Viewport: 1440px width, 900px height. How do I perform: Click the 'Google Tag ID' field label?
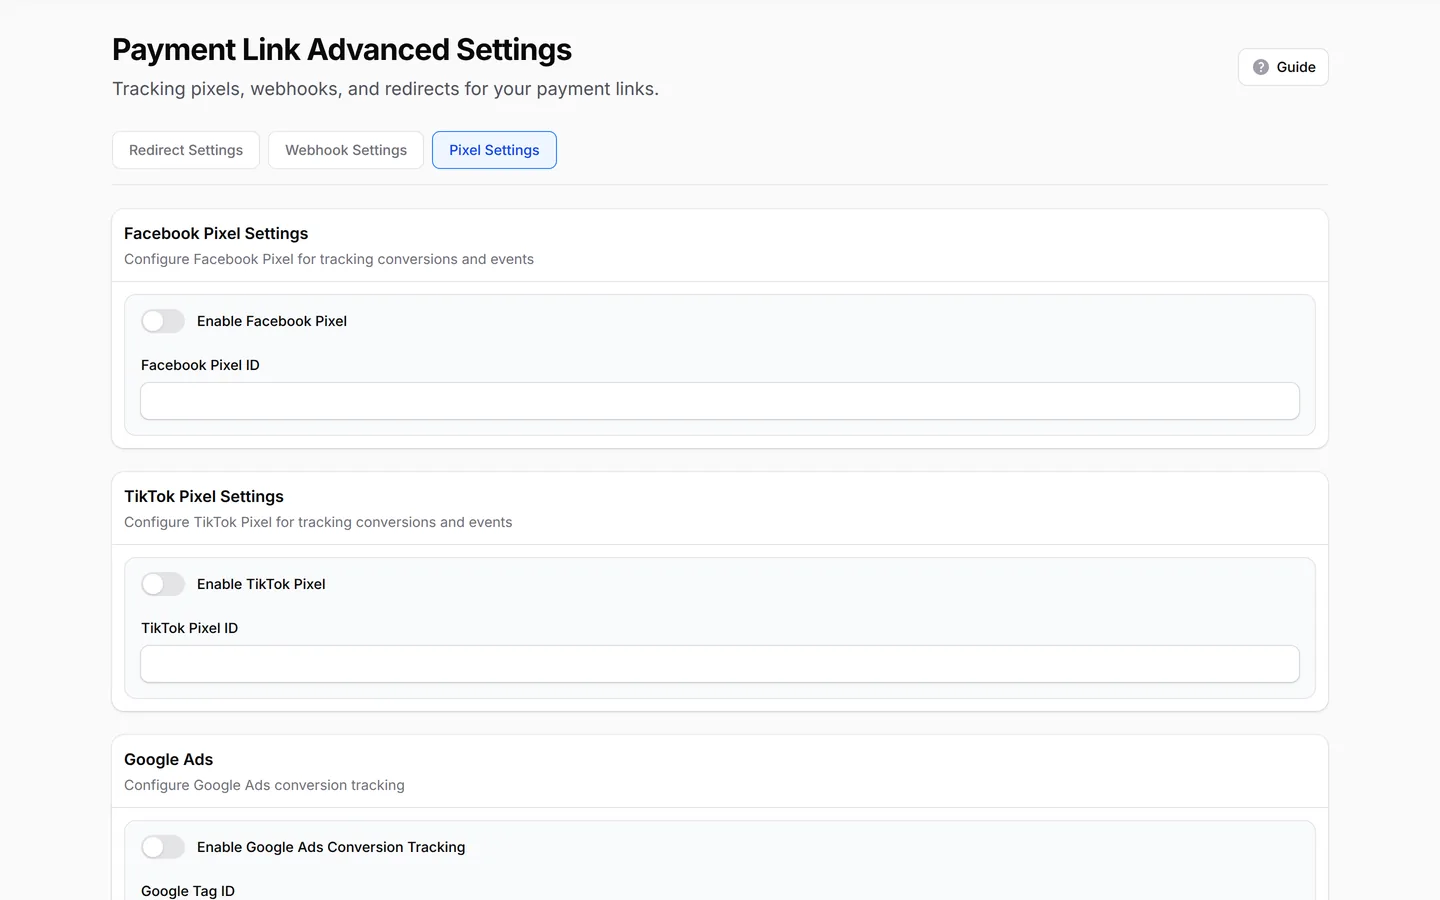click(x=188, y=891)
